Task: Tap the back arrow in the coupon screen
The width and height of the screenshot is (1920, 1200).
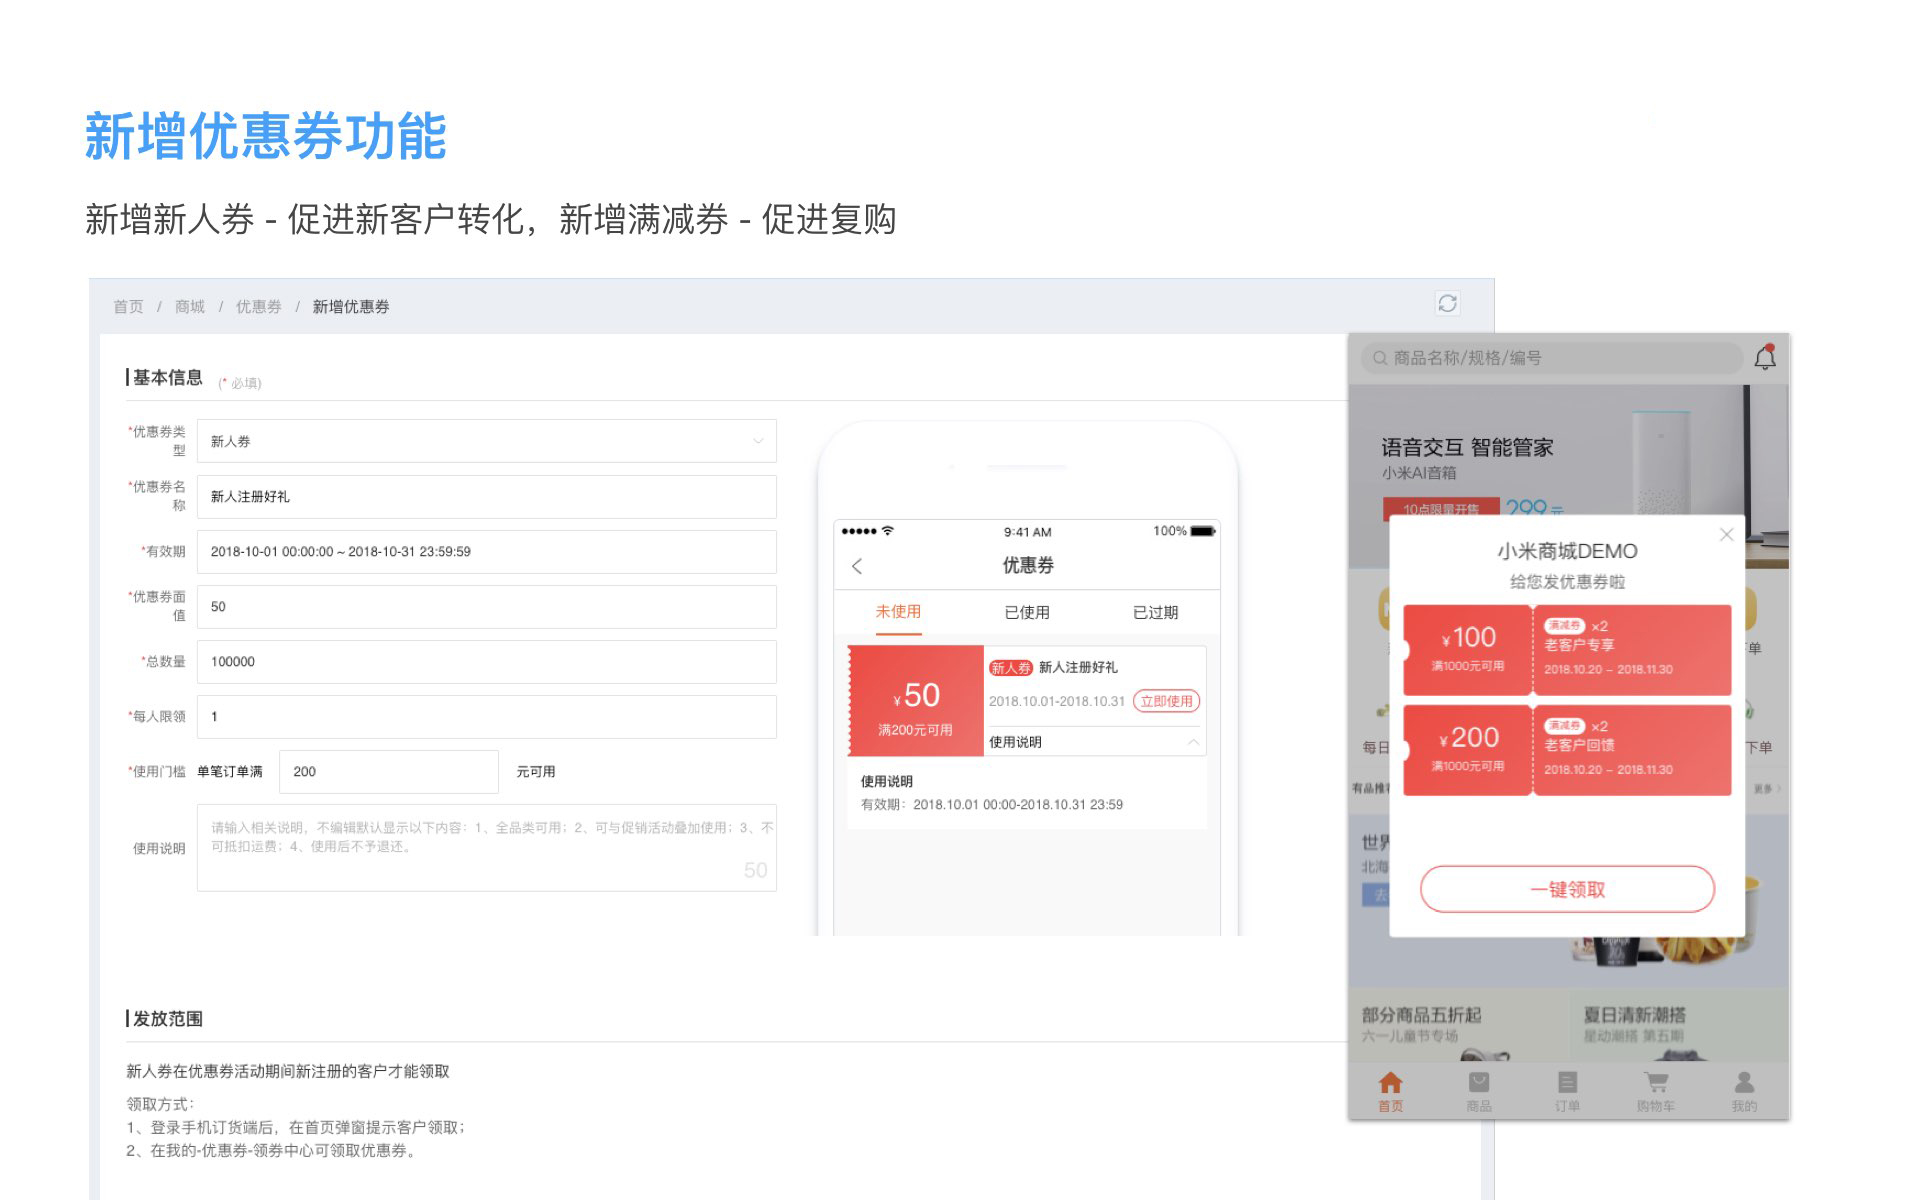Action: (857, 566)
